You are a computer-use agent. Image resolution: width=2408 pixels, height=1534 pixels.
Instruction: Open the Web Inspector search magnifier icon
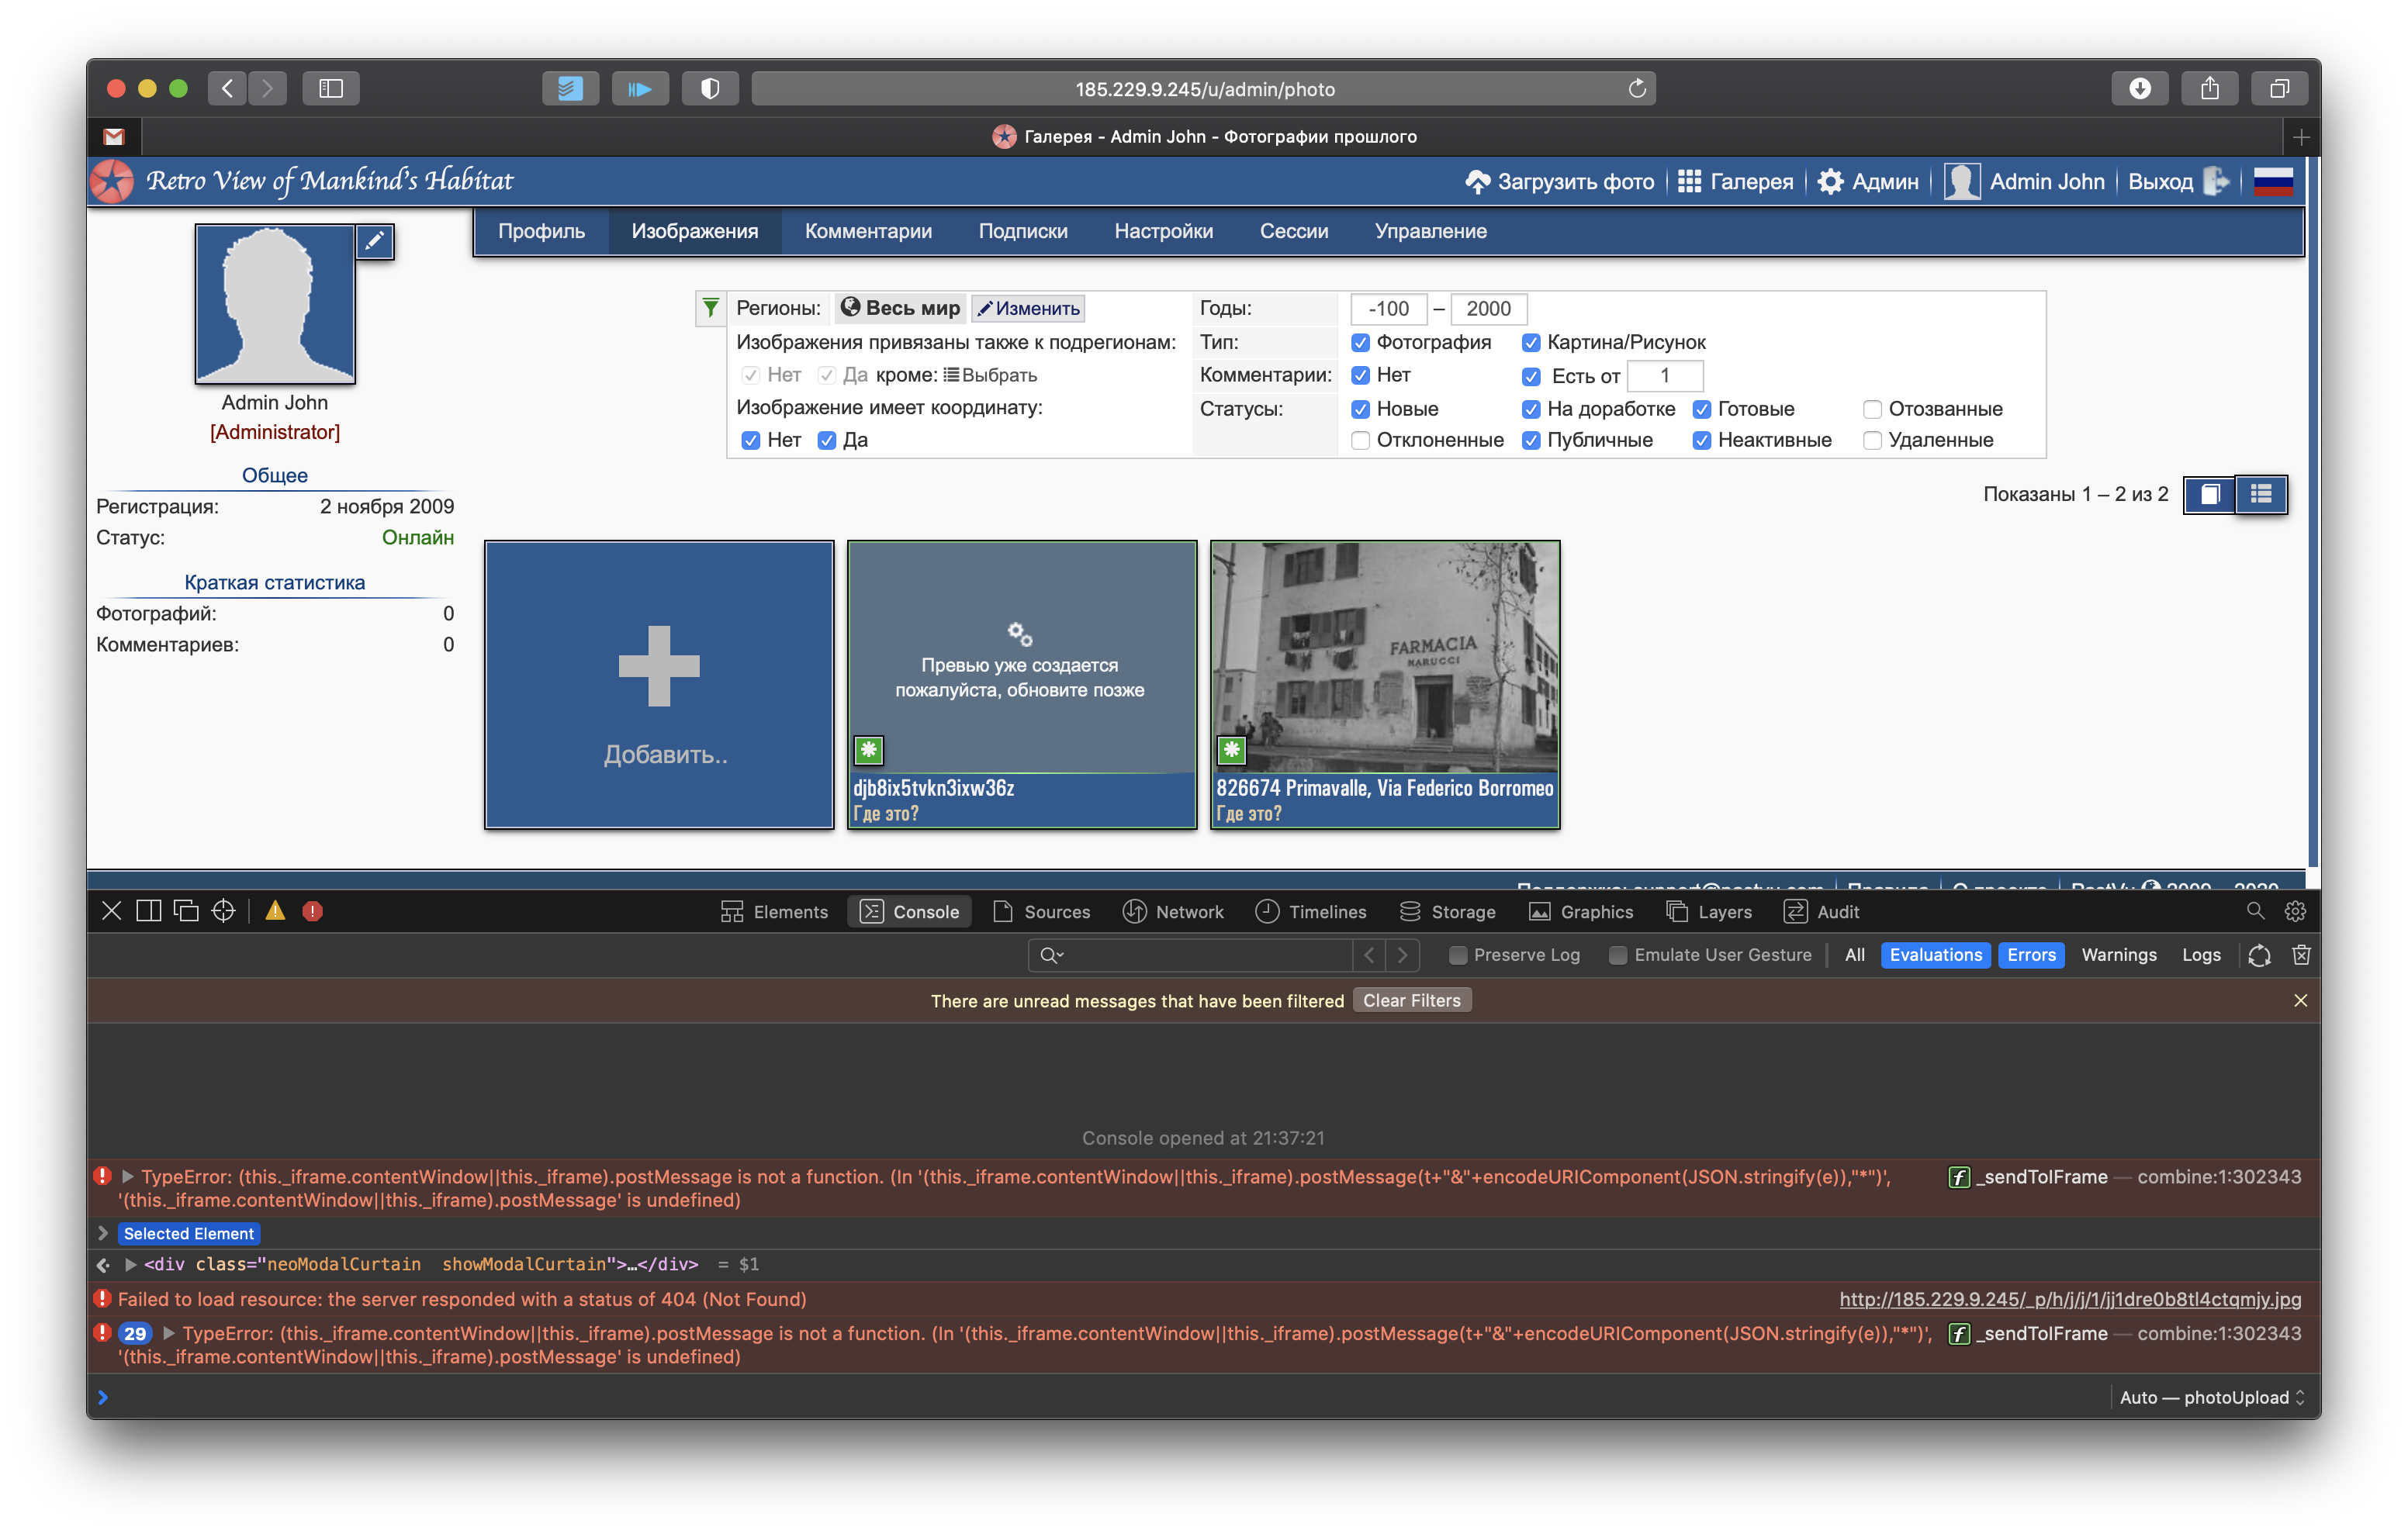click(x=2256, y=911)
